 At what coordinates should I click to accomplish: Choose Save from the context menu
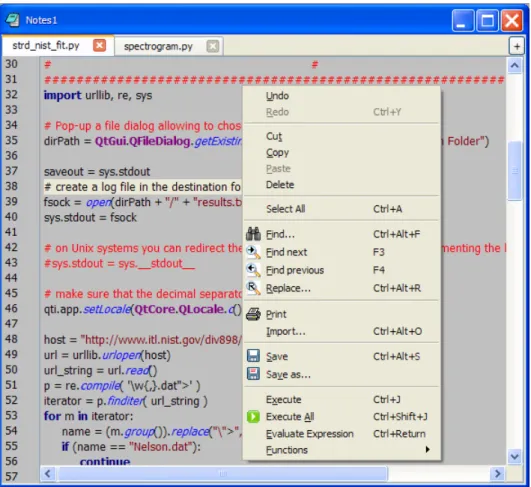tap(342, 356)
